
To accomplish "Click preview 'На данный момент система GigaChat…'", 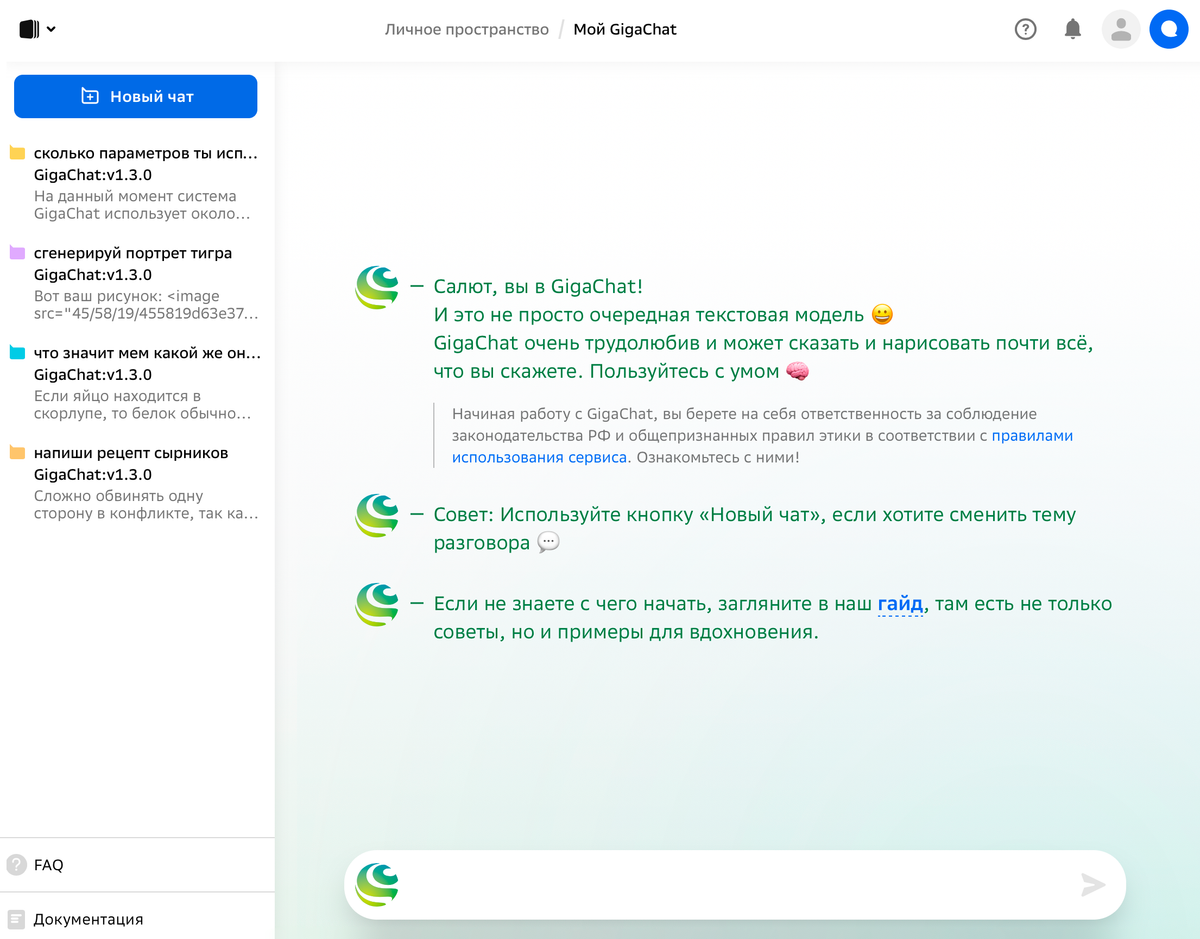I will [142, 205].
